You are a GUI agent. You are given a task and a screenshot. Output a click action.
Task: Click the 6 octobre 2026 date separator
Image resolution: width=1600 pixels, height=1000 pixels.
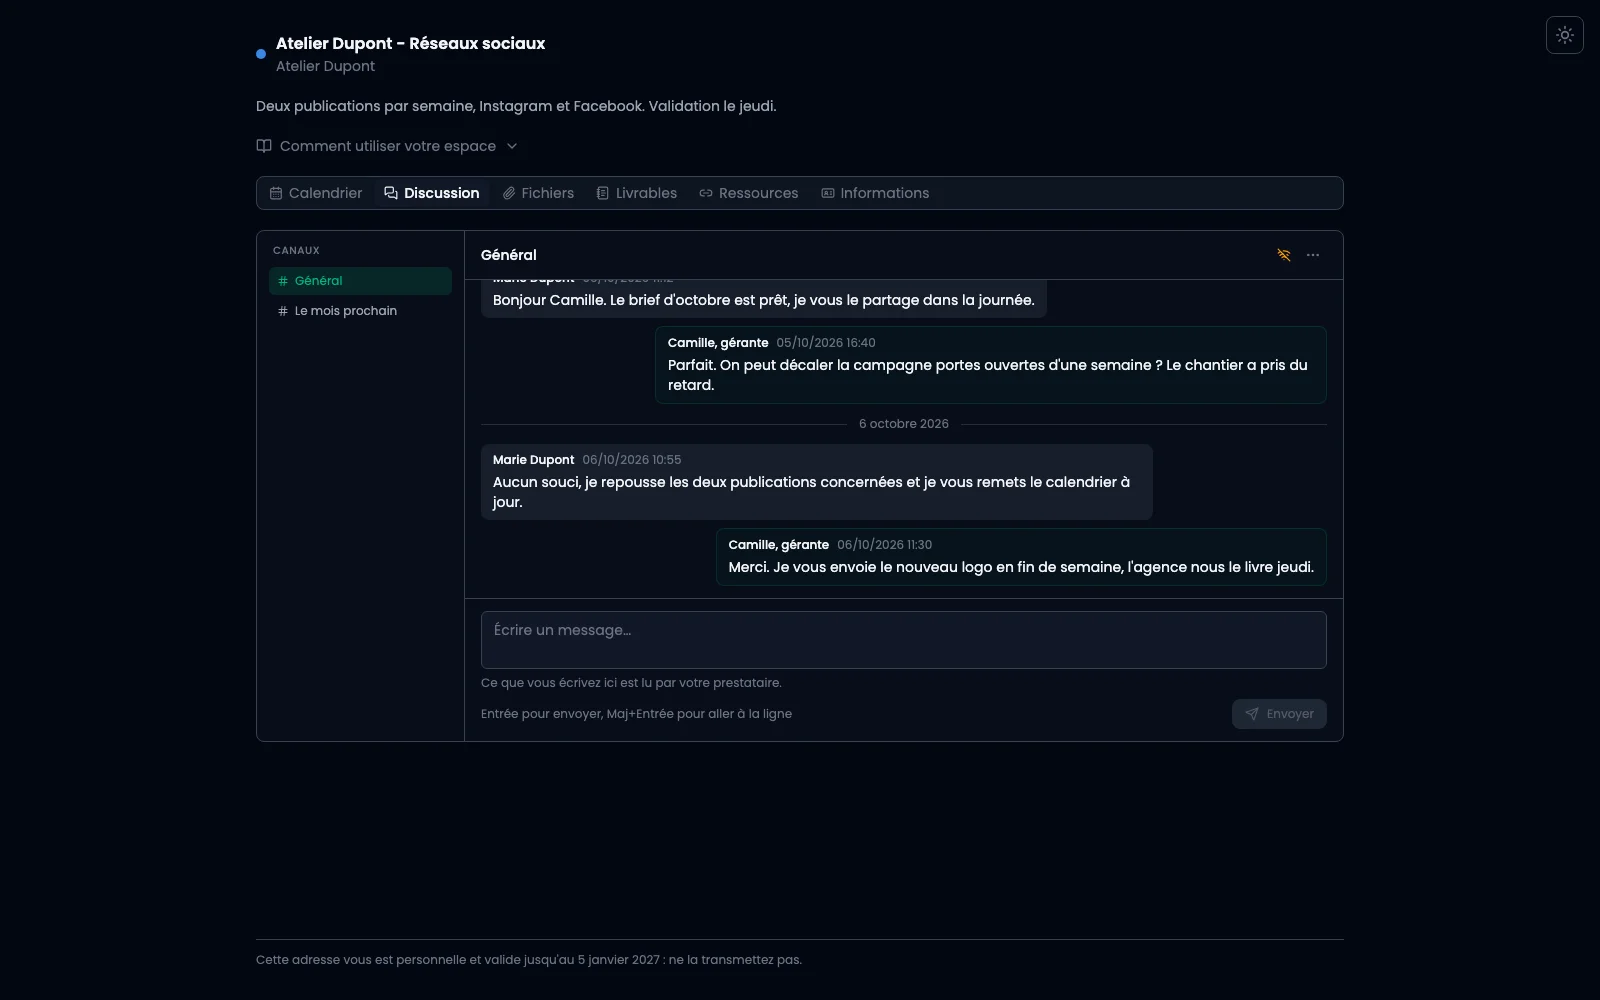(x=904, y=424)
